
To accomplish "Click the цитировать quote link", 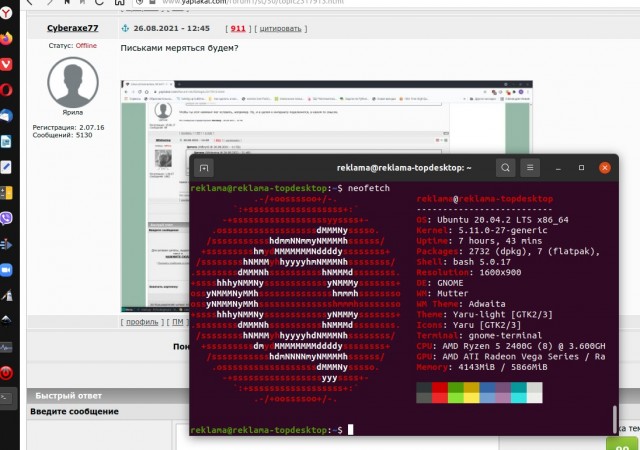I will coord(280,29).
